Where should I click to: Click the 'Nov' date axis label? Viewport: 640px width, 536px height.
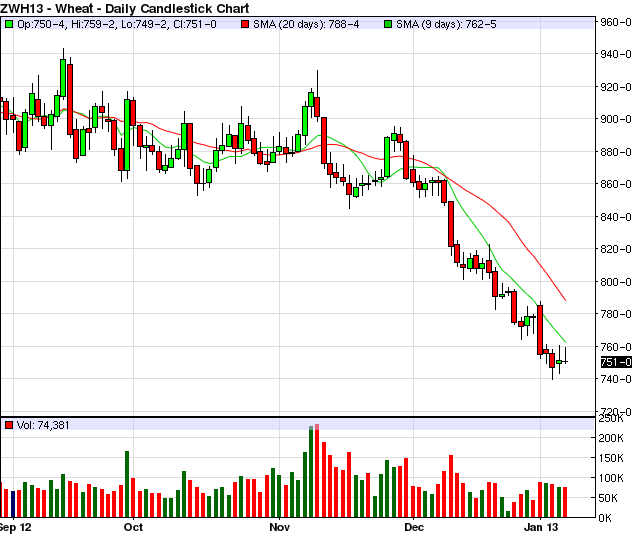click(280, 527)
